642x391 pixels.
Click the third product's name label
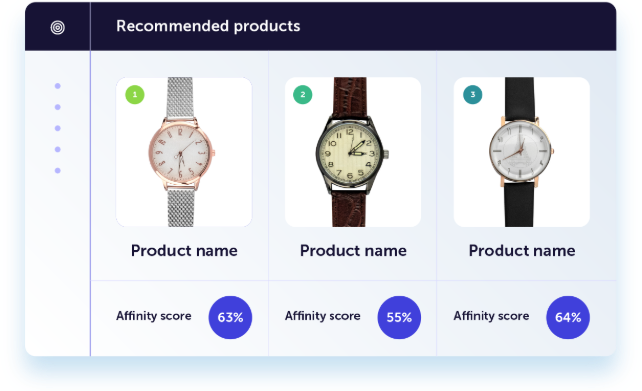[522, 251]
